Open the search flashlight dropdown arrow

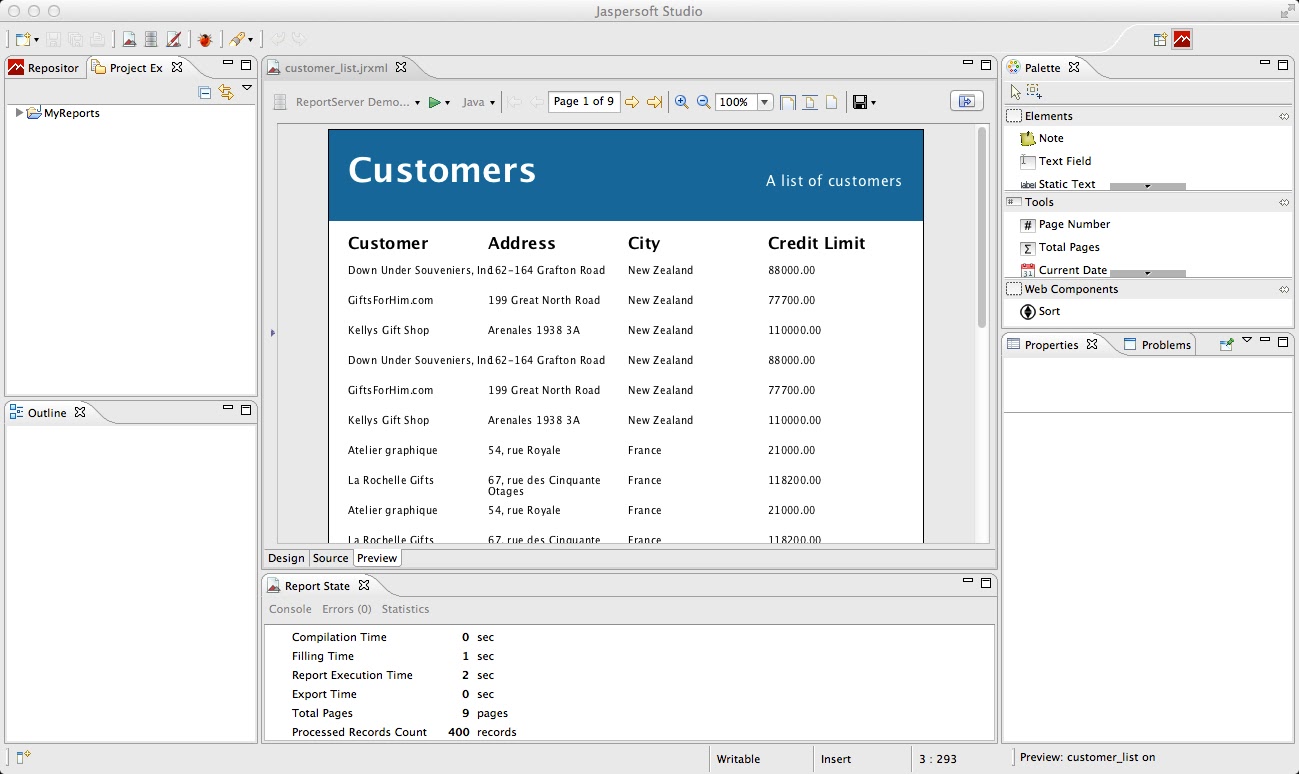[x=249, y=41]
